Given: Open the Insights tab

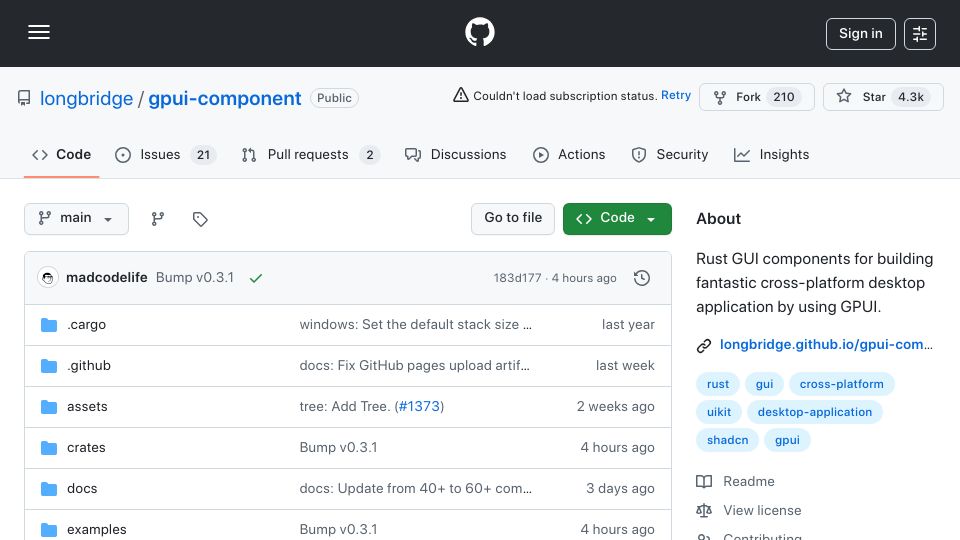Looking at the screenshot, I should (771, 155).
